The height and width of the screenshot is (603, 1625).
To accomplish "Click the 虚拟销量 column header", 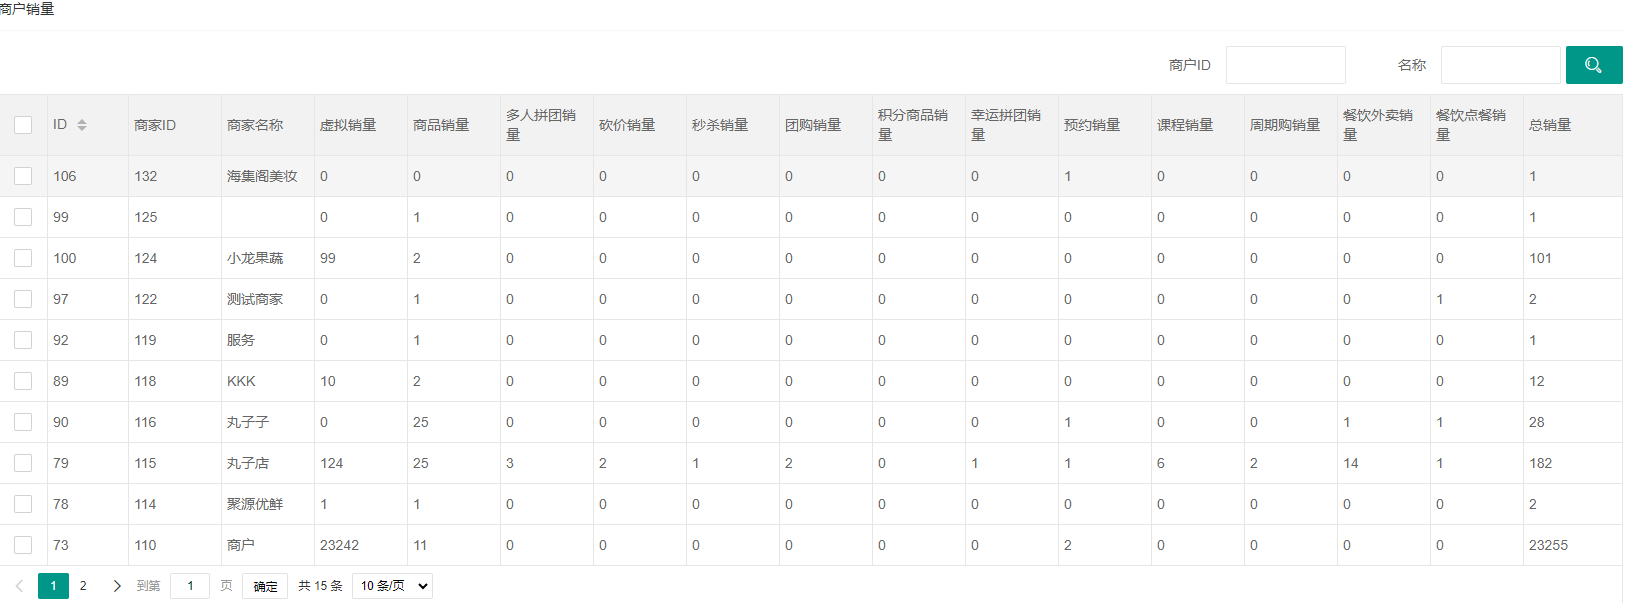I will tap(348, 125).
